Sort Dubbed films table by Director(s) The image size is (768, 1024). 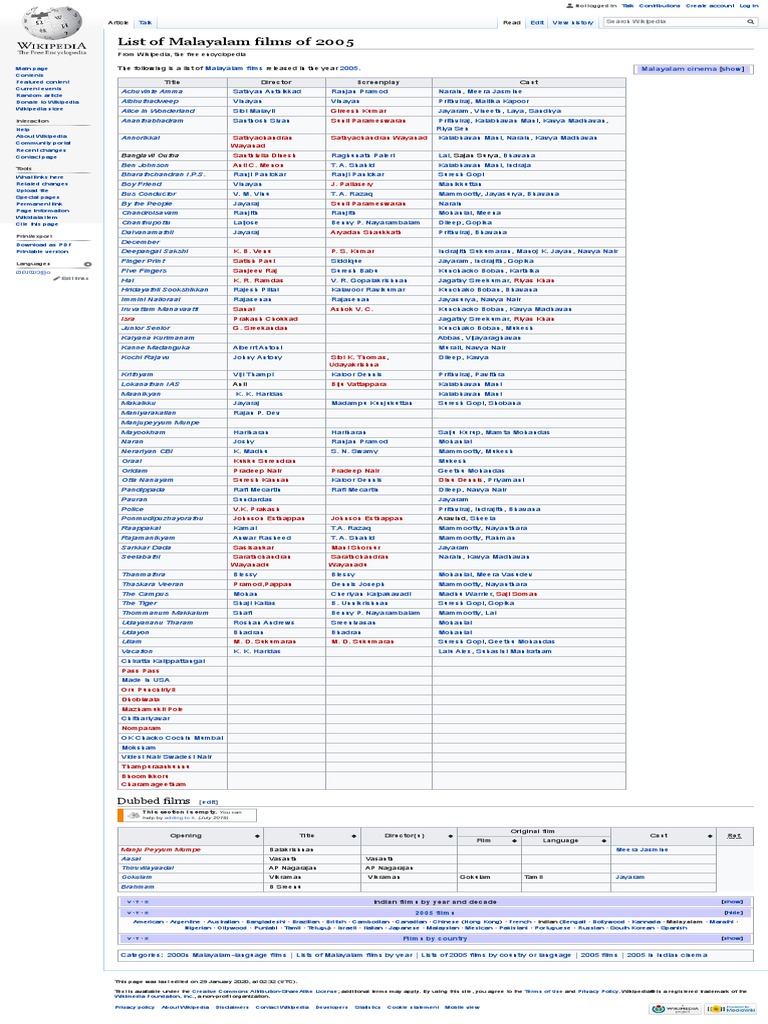(450, 837)
